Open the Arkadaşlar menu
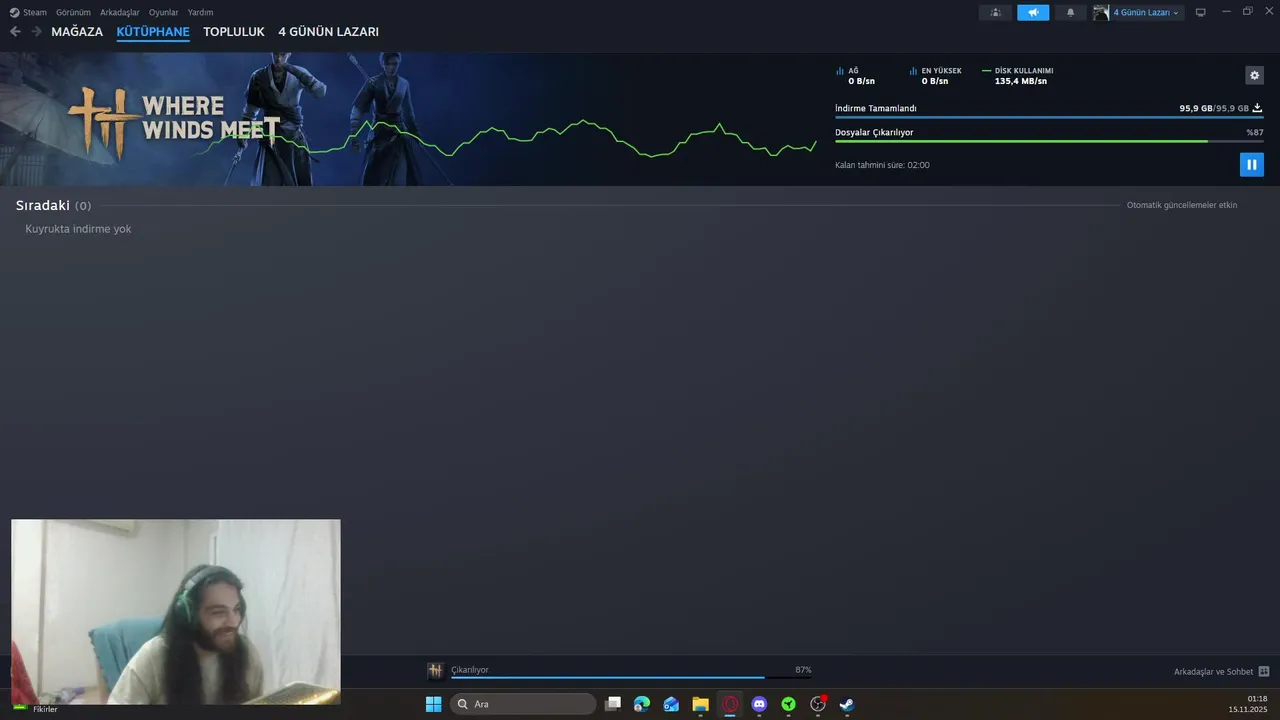 point(120,12)
